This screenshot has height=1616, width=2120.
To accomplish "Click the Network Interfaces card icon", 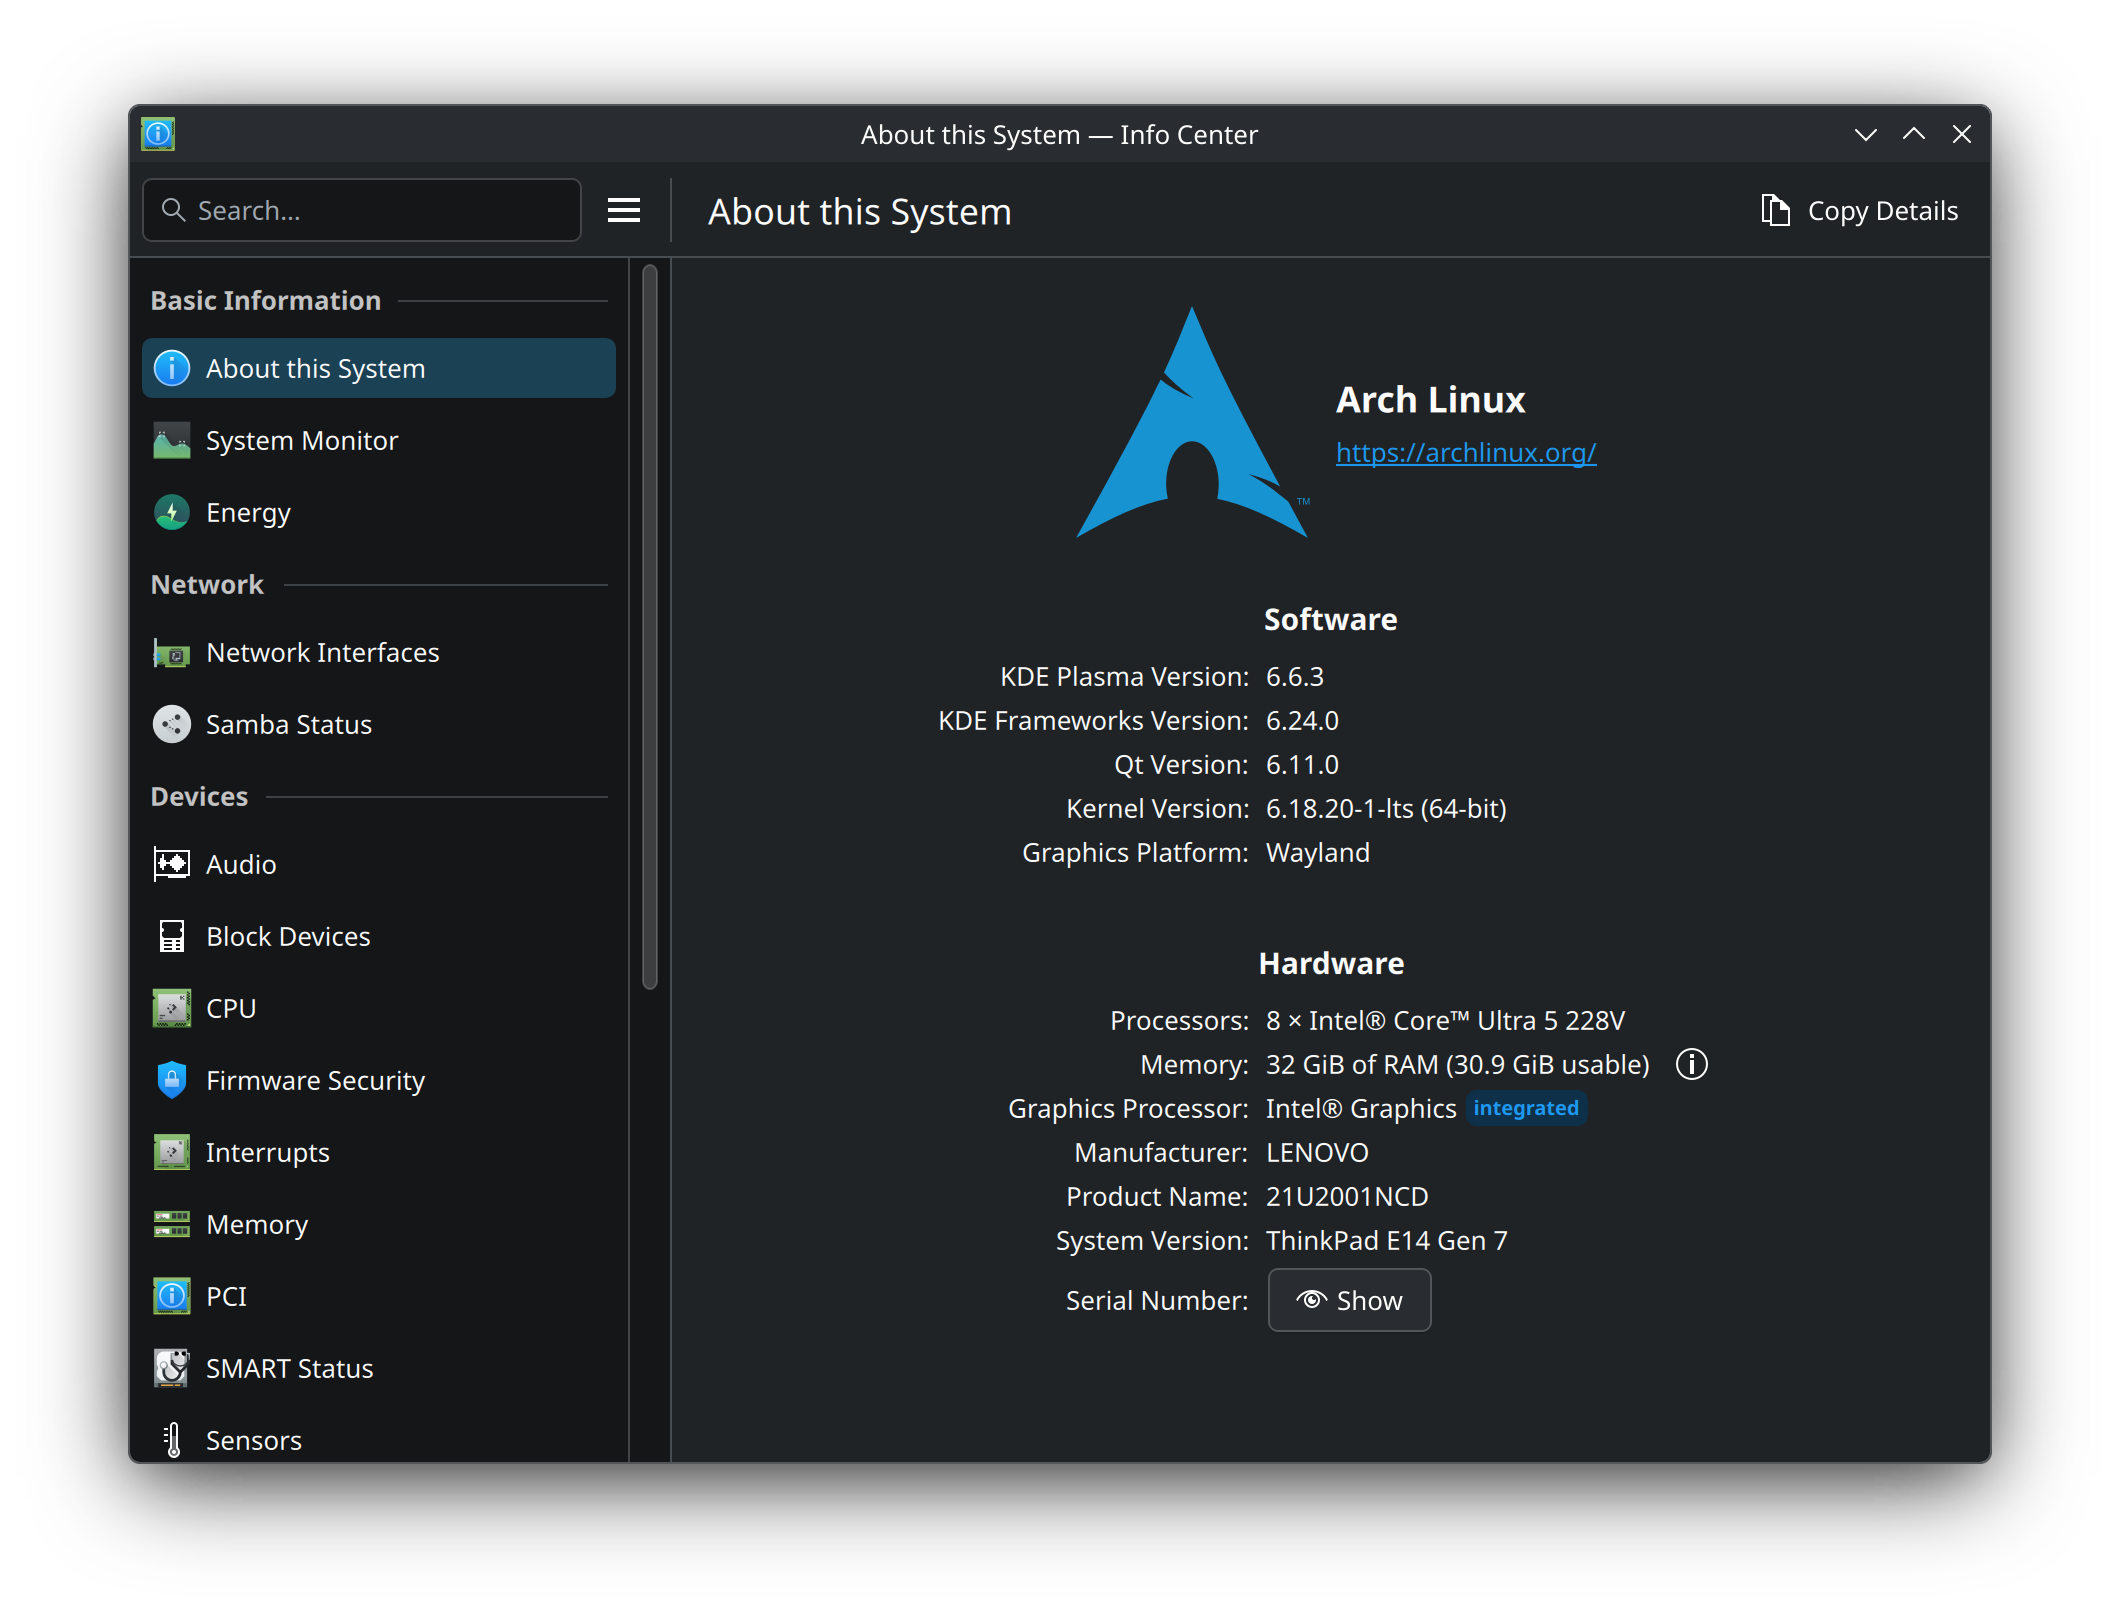I will 172,653.
